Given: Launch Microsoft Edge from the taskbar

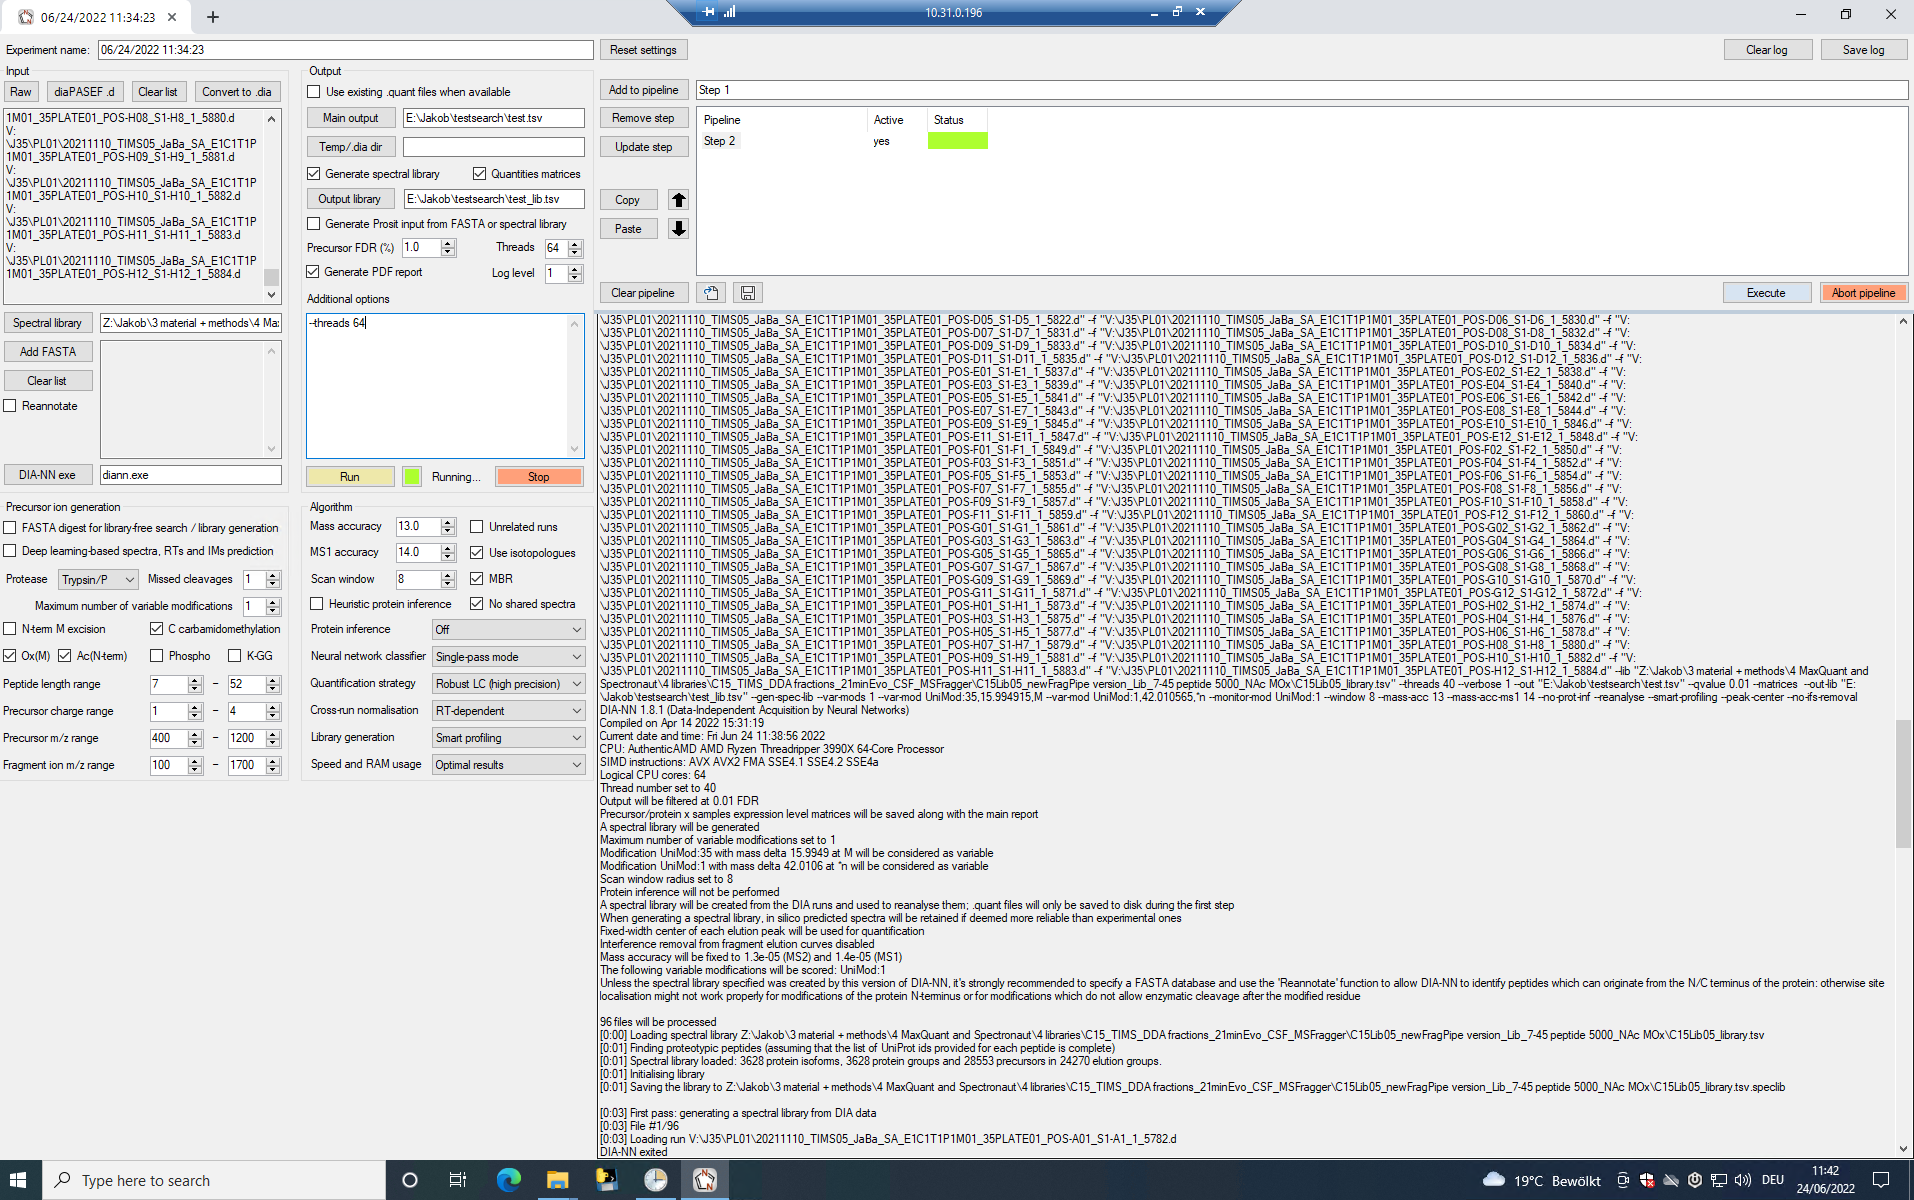Looking at the screenshot, I should (x=509, y=1180).
